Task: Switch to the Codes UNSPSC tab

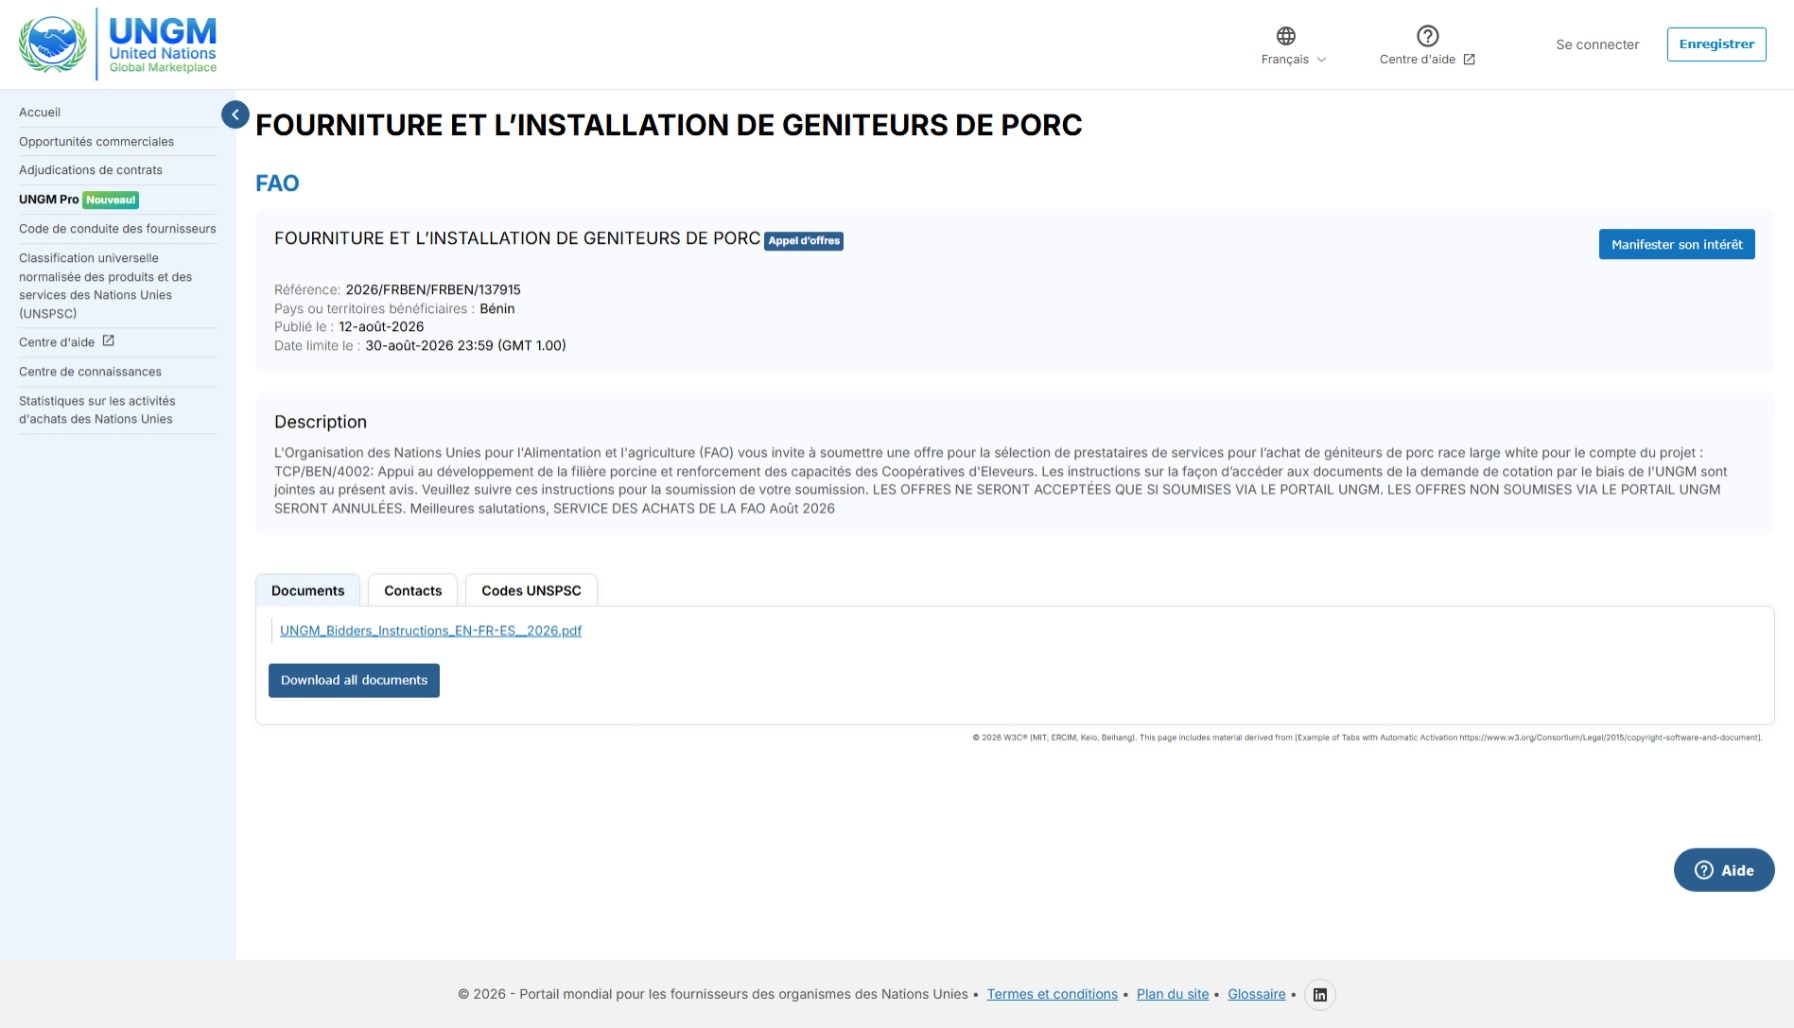Action: point(531,591)
